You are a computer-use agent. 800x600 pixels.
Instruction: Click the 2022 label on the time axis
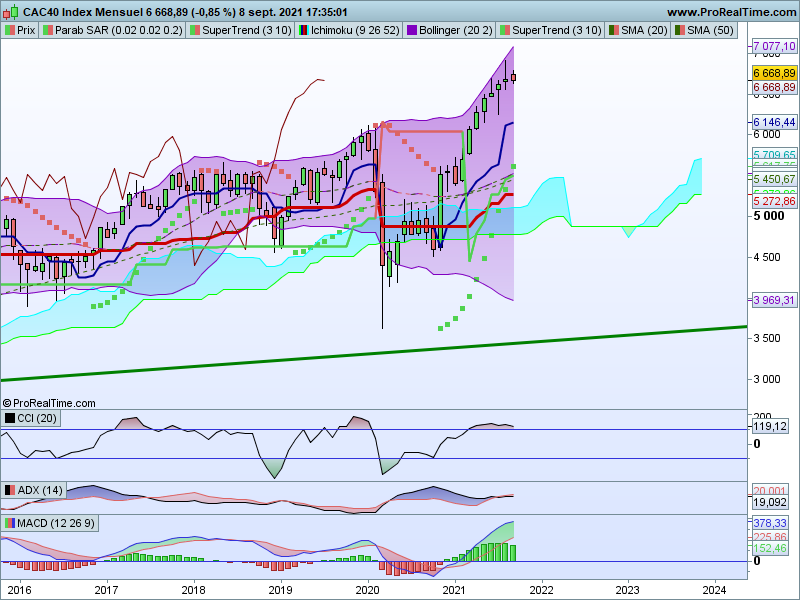[541, 590]
